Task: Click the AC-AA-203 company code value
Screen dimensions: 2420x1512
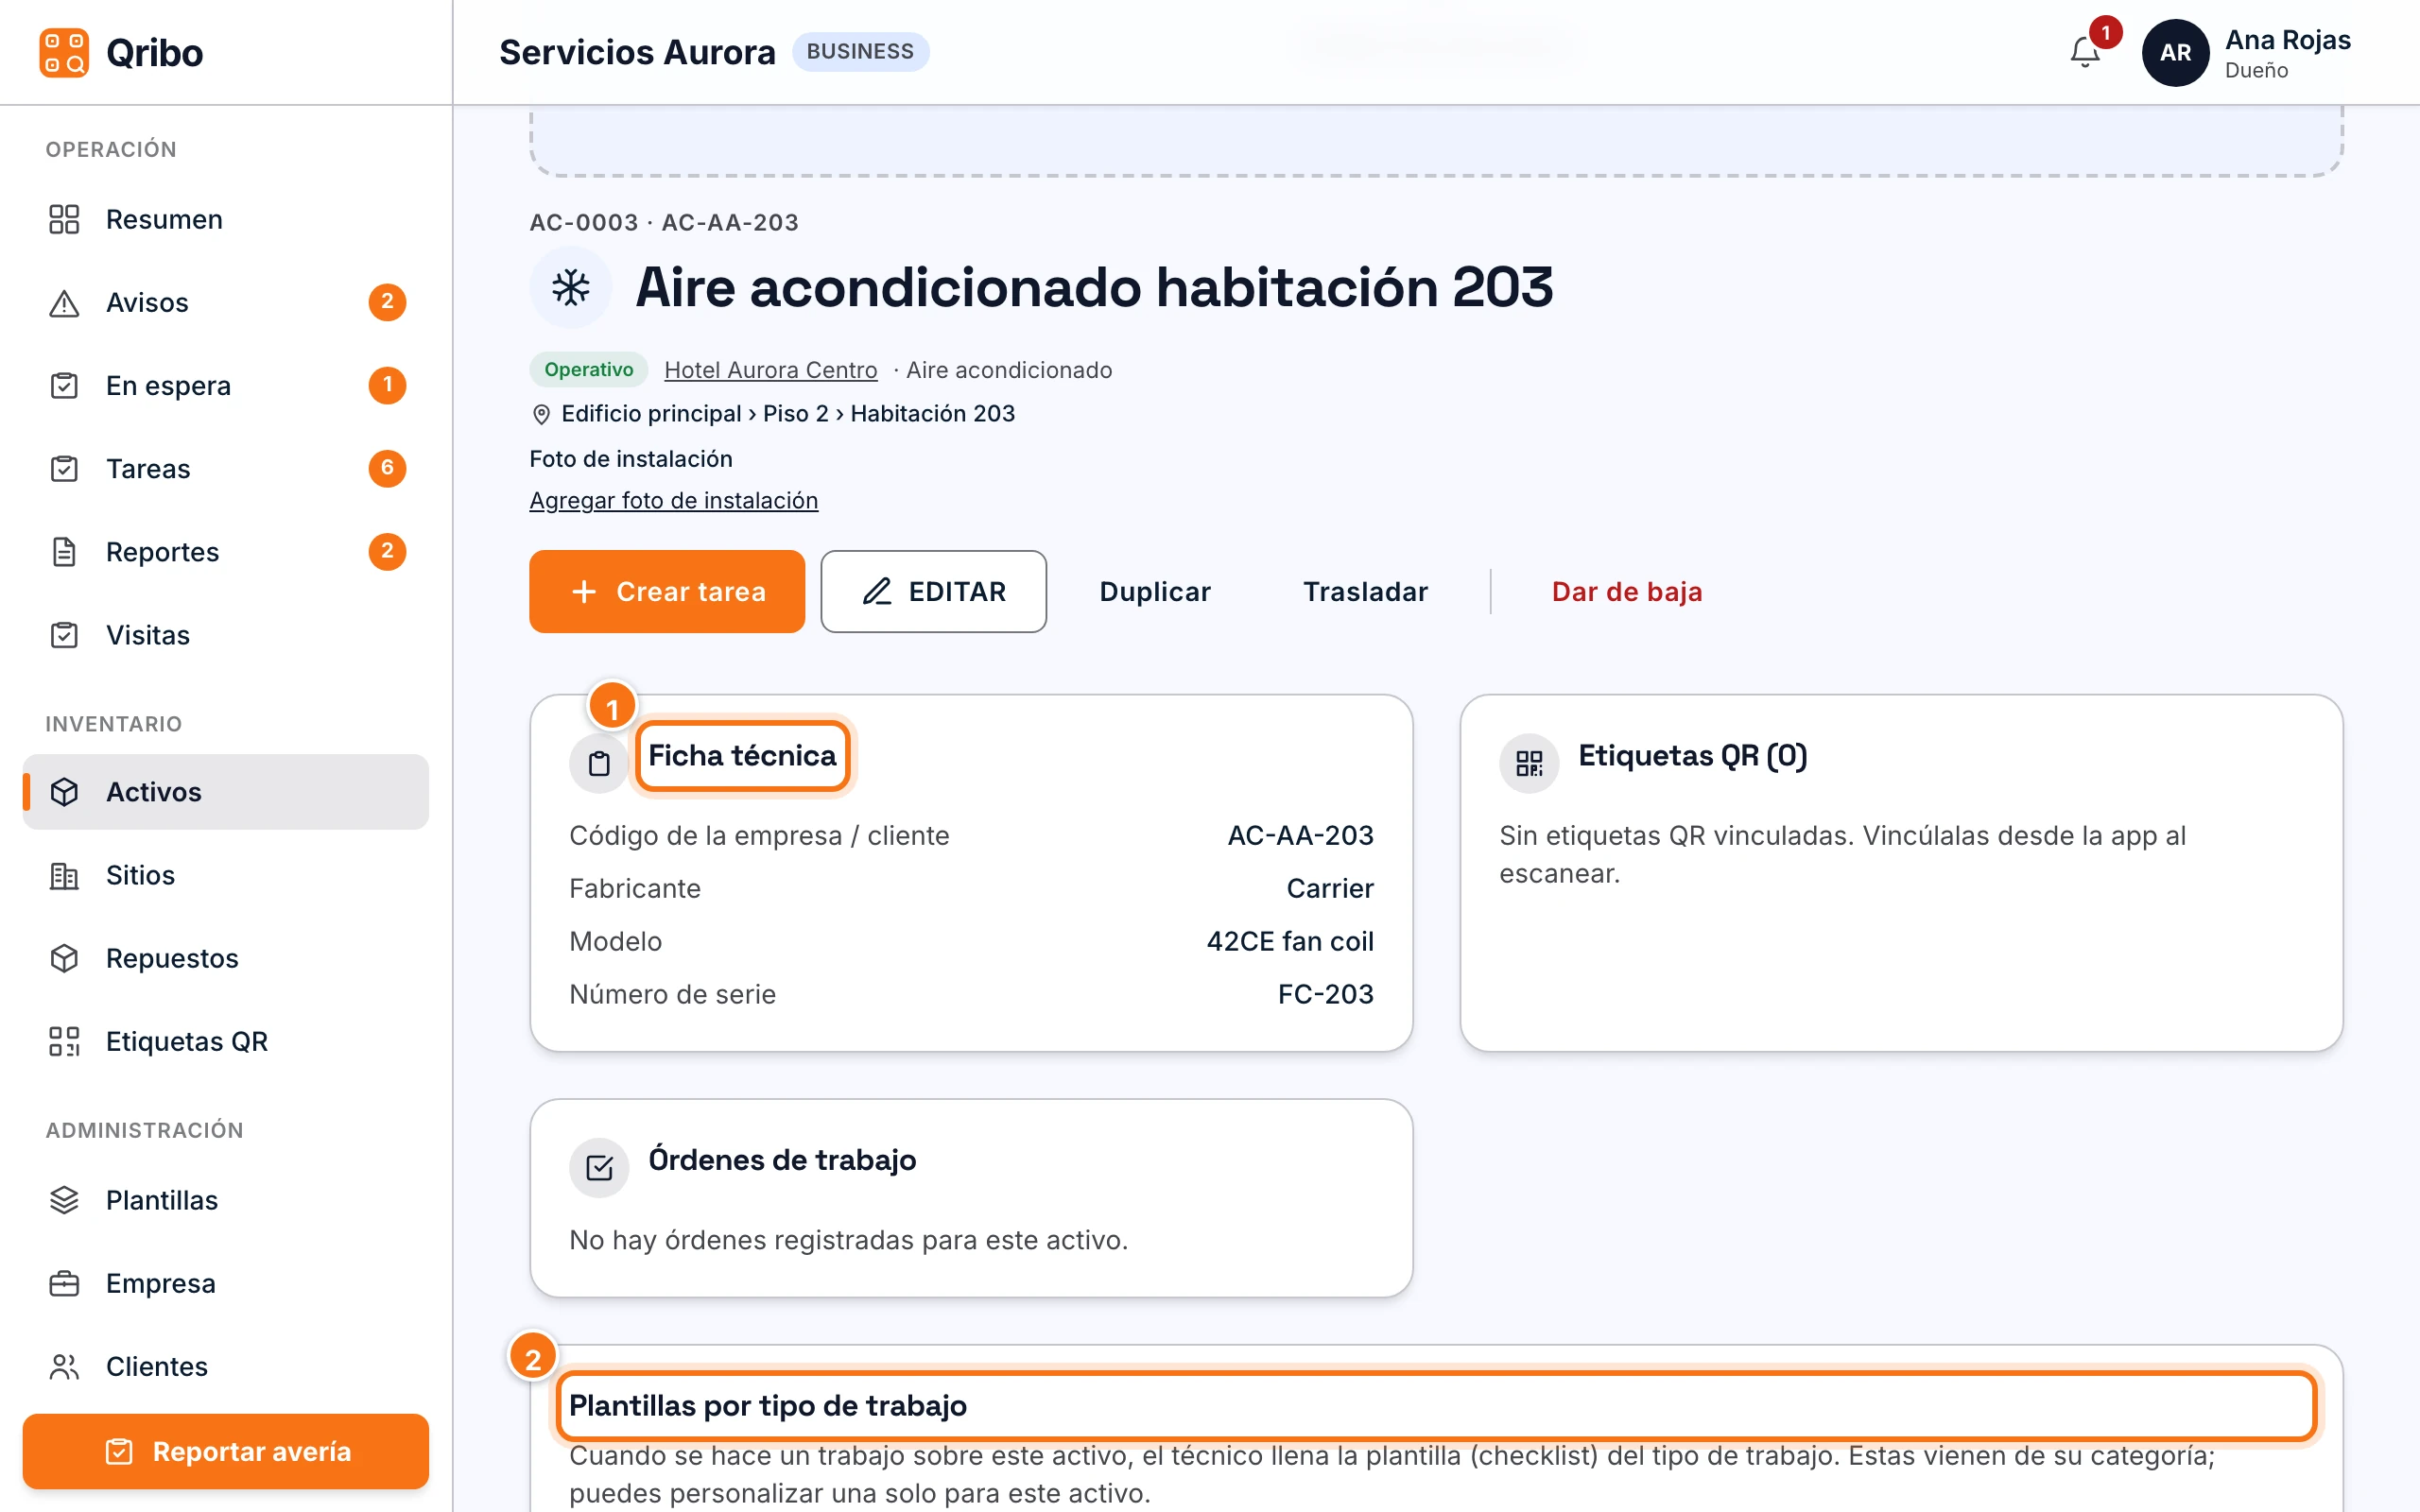Action: click(1300, 835)
